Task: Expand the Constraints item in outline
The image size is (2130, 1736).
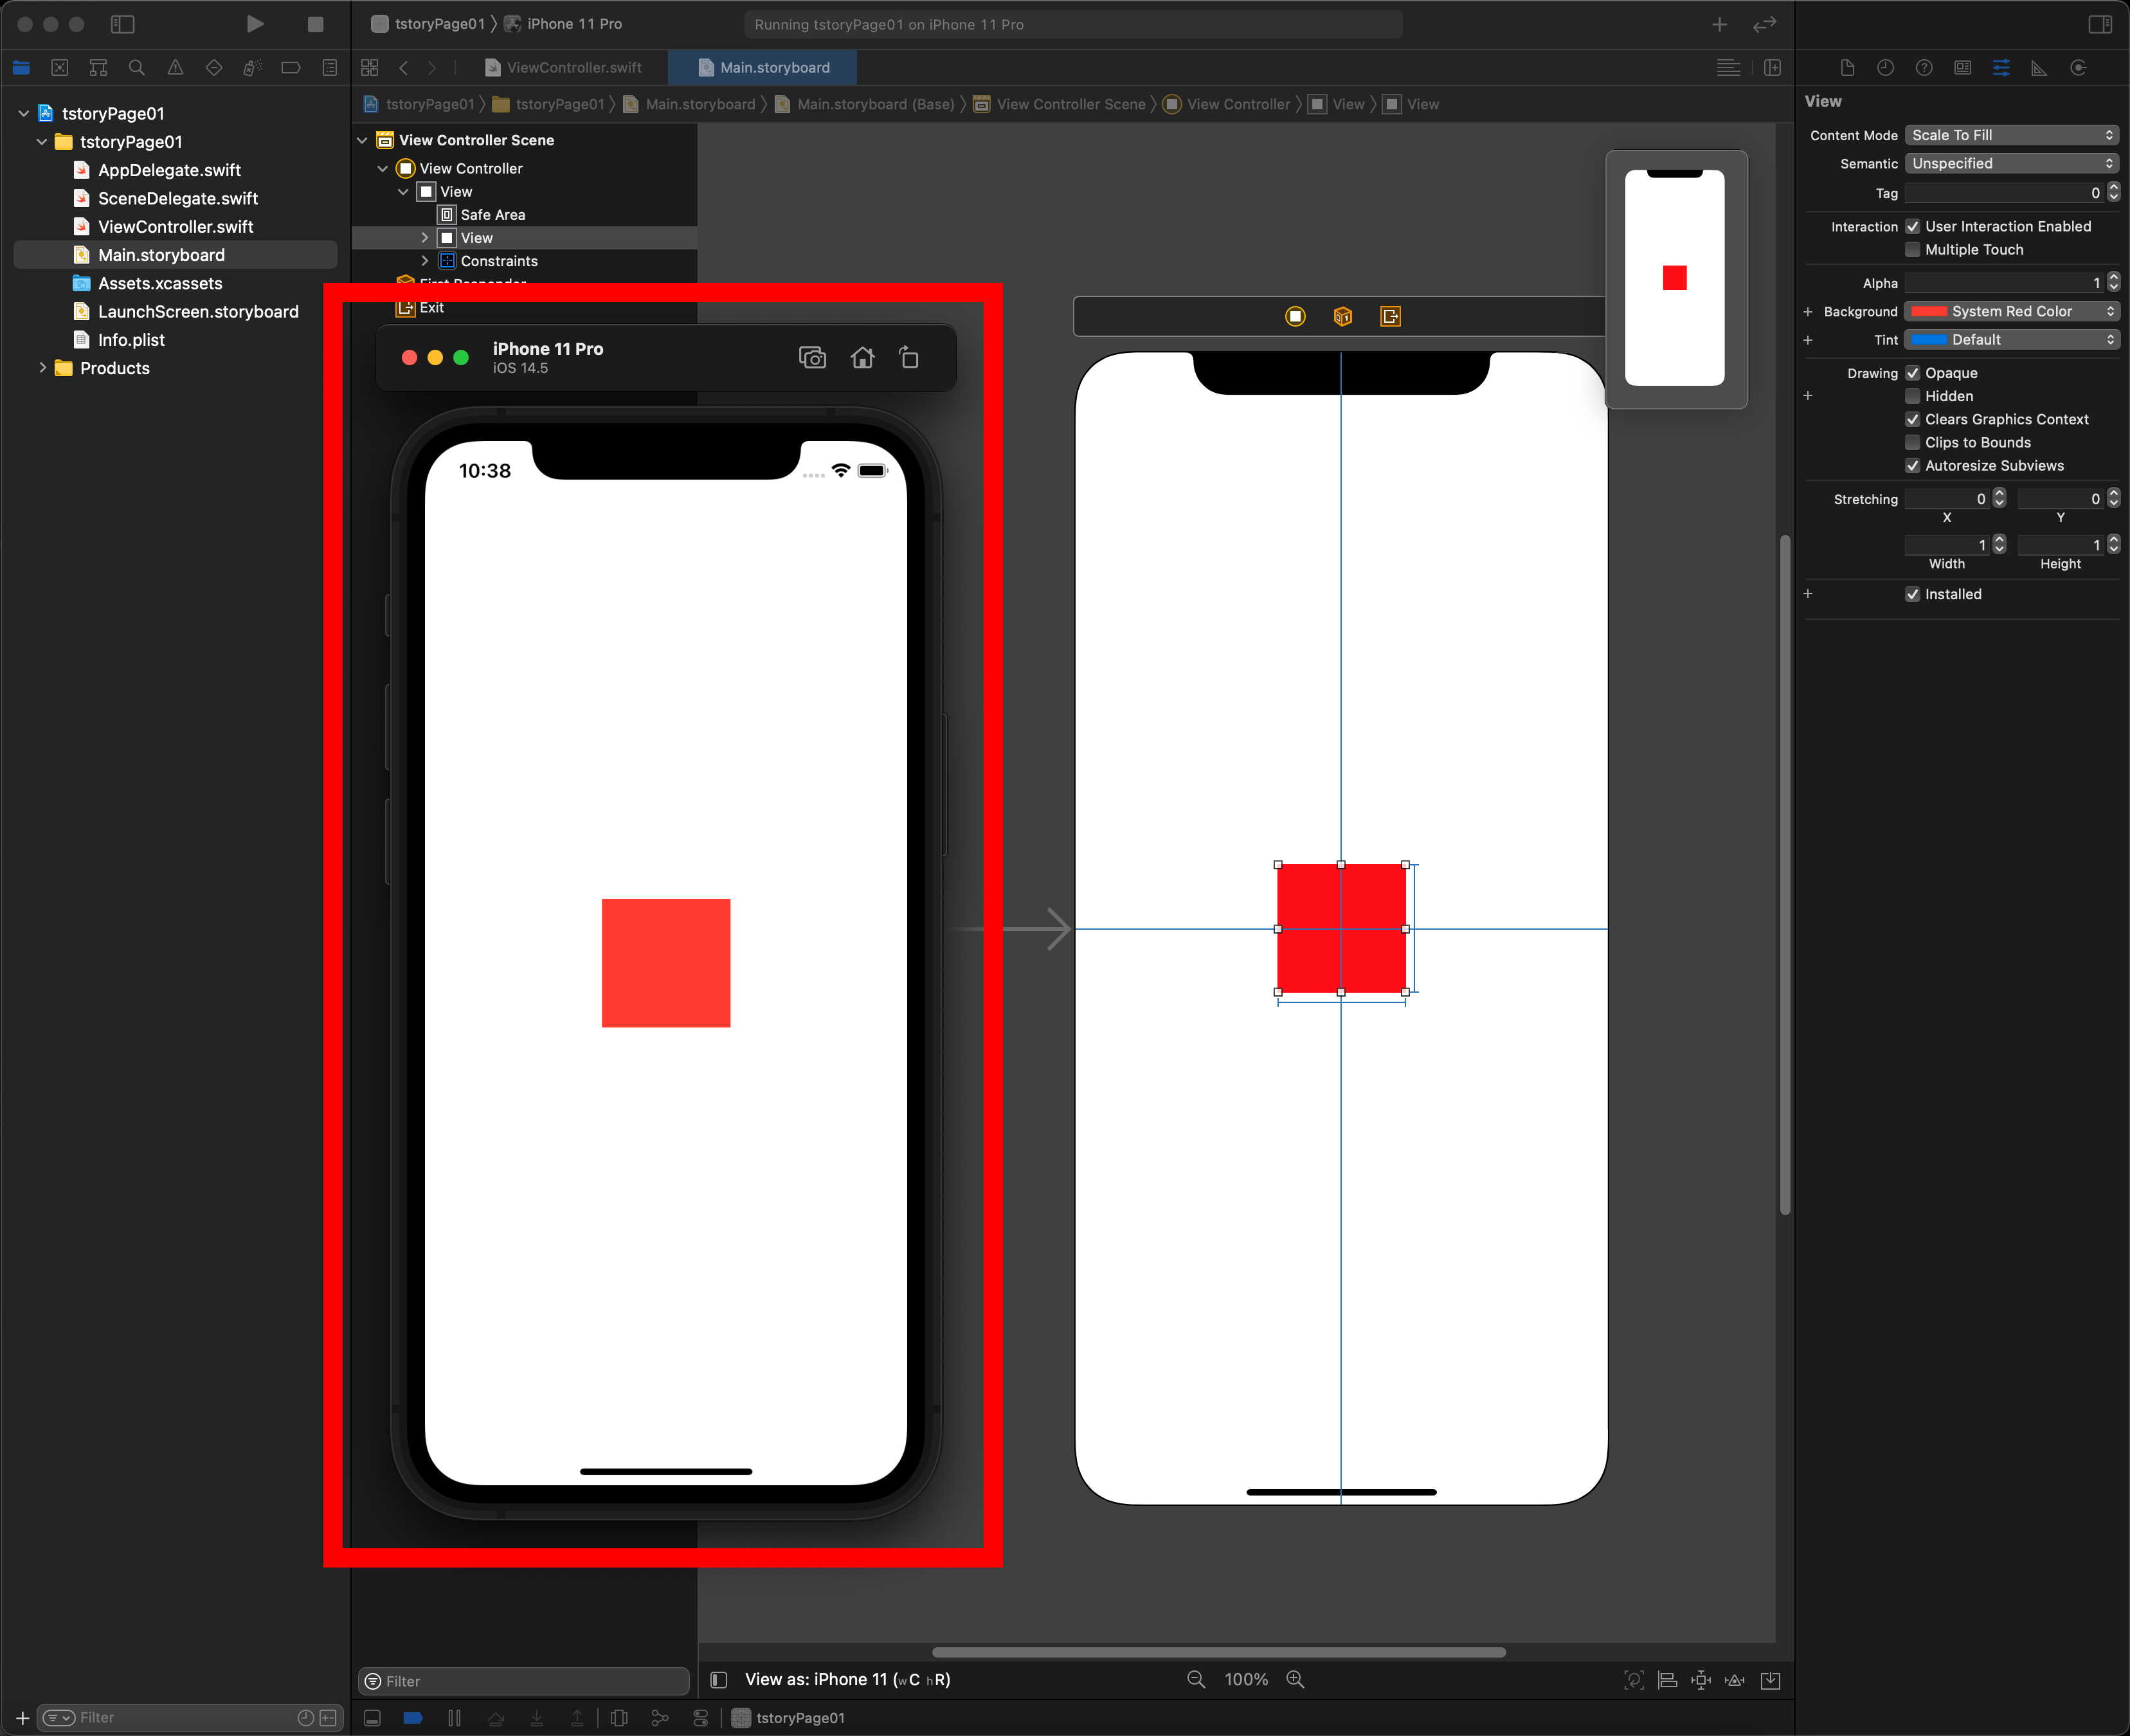Action: tap(424, 261)
